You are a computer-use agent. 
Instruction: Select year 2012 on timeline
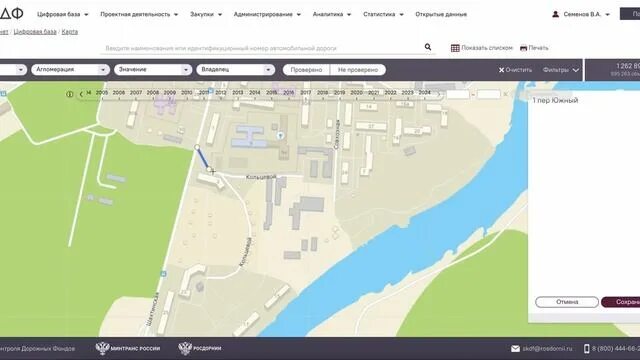click(x=221, y=93)
